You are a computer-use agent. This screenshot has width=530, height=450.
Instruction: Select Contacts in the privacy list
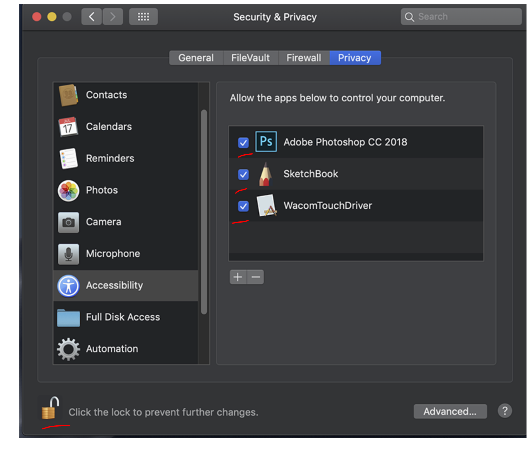tap(126, 95)
